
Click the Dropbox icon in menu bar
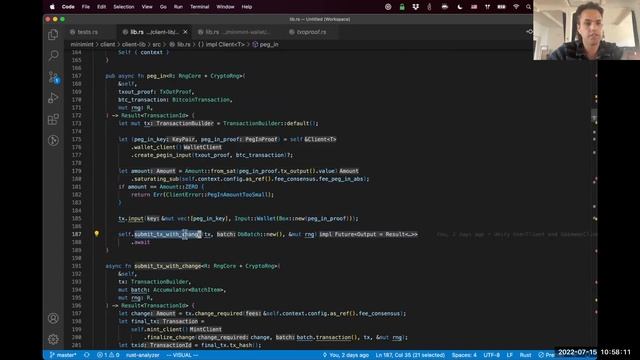pos(416,7)
